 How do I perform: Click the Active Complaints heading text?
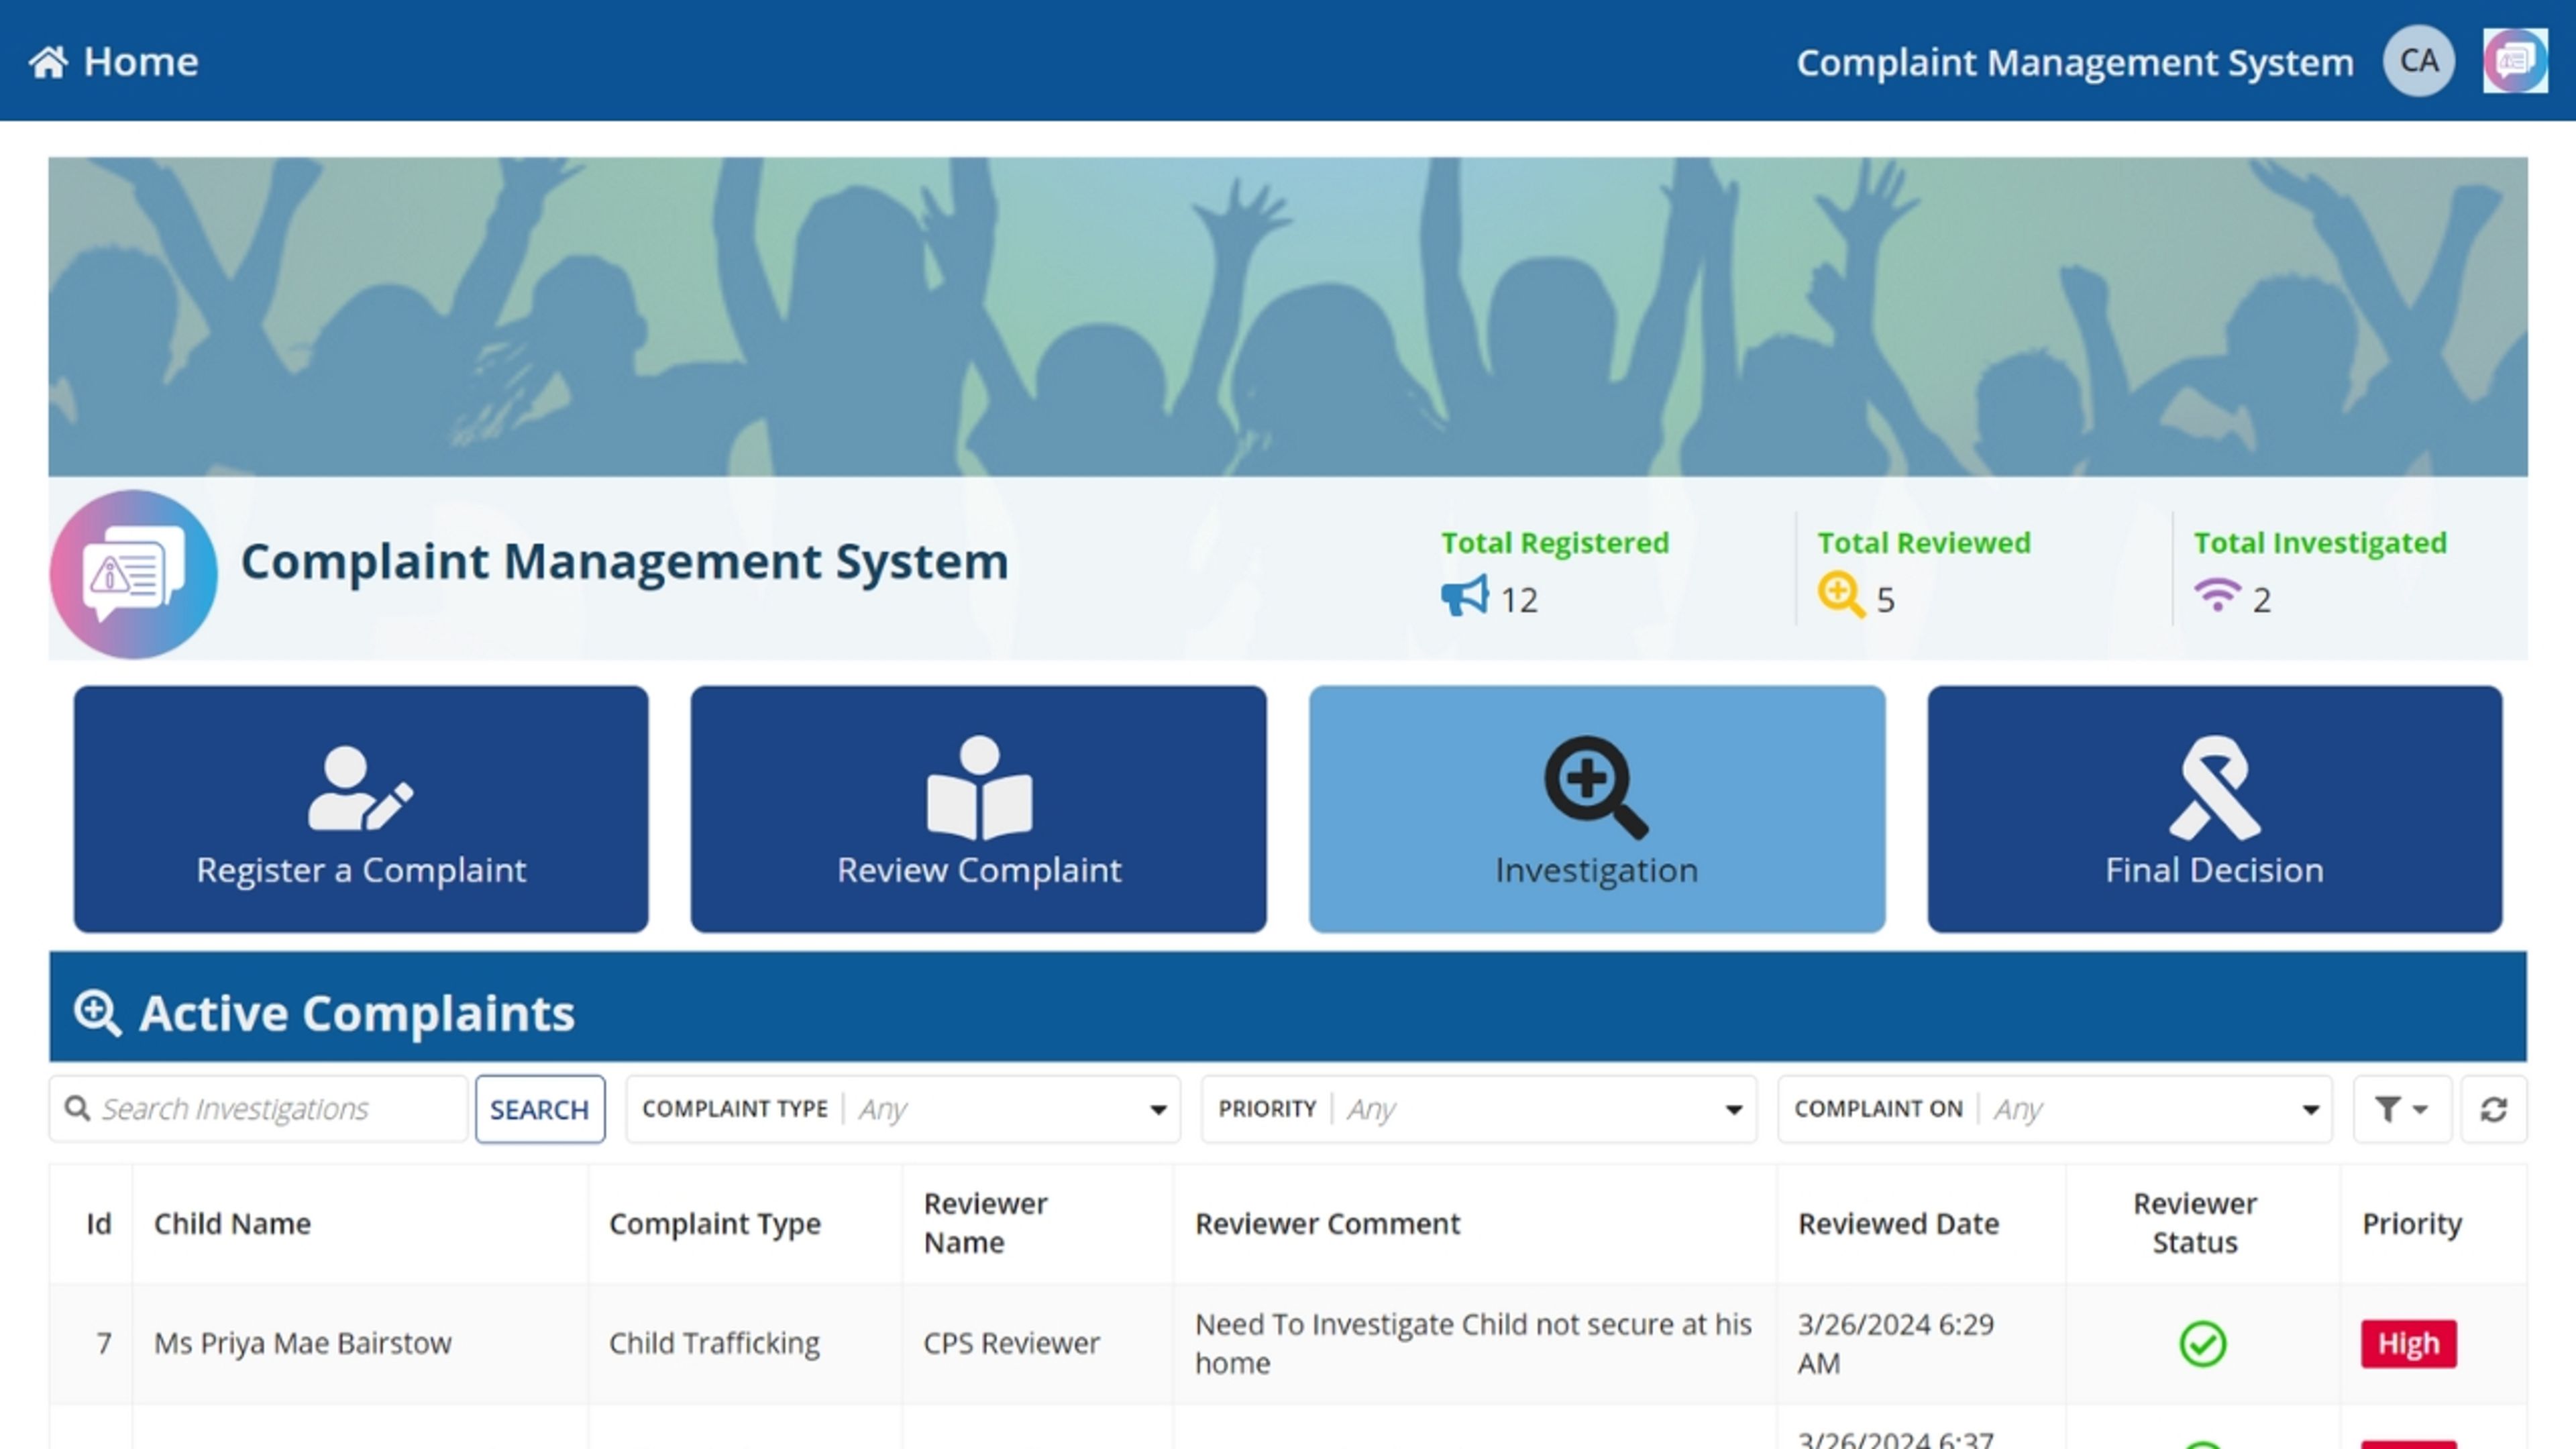point(357,1013)
